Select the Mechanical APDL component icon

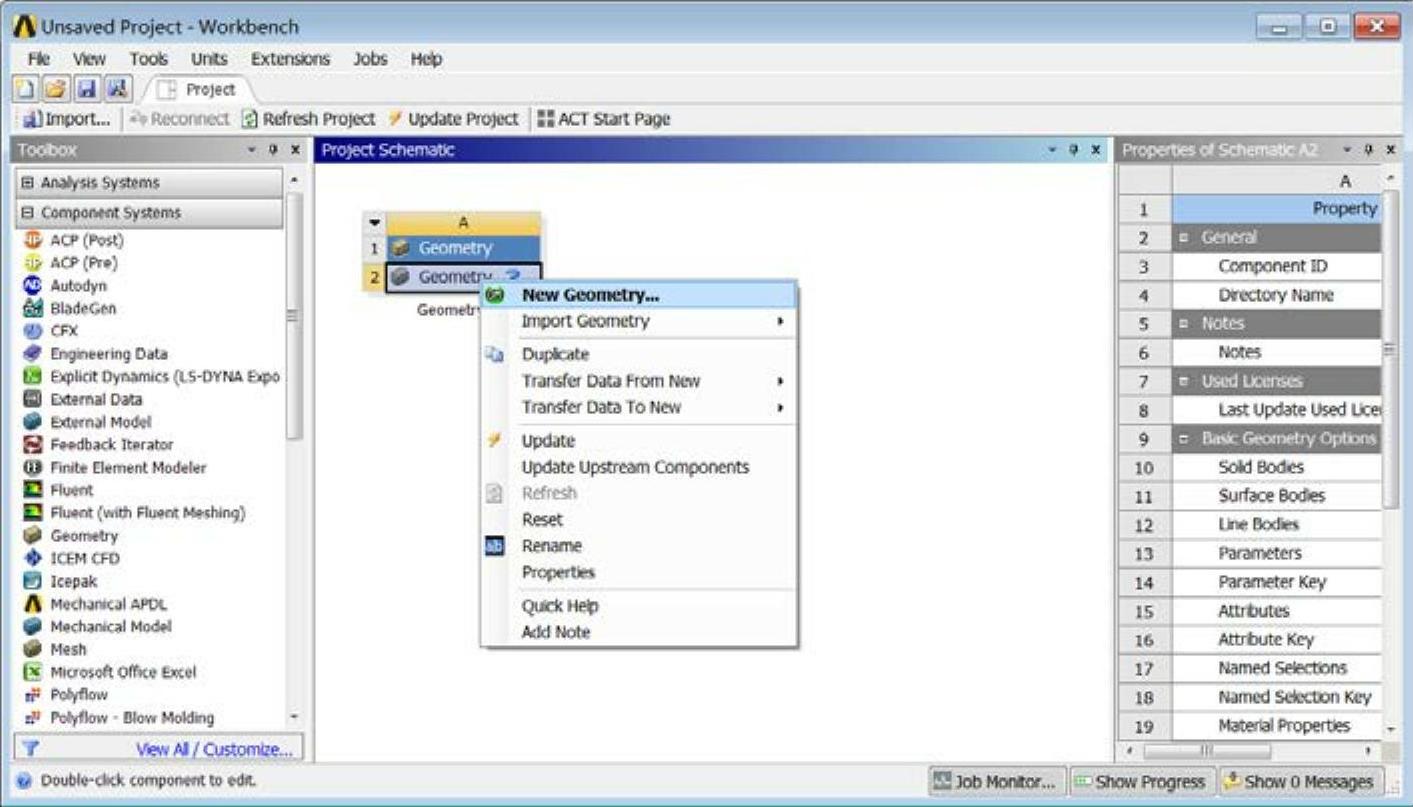[x=33, y=604]
